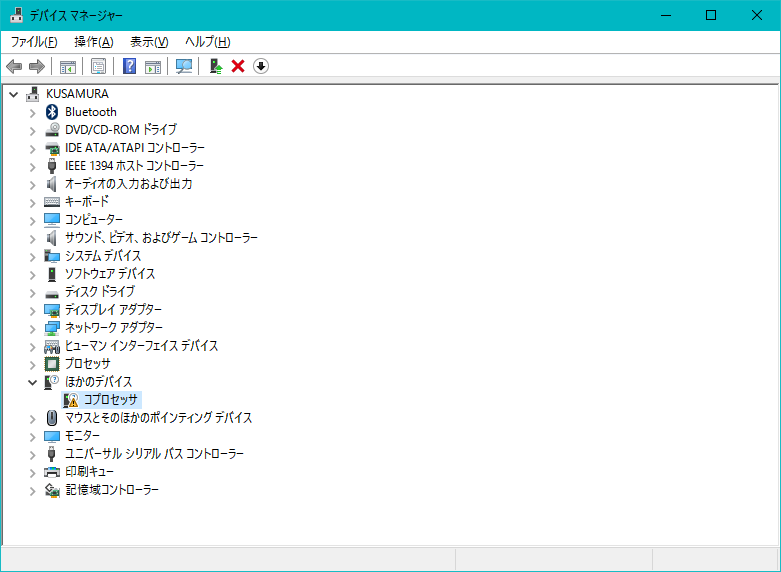Click the blue Help question mark icon
The width and height of the screenshot is (781, 572).
(x=130, y=66)
